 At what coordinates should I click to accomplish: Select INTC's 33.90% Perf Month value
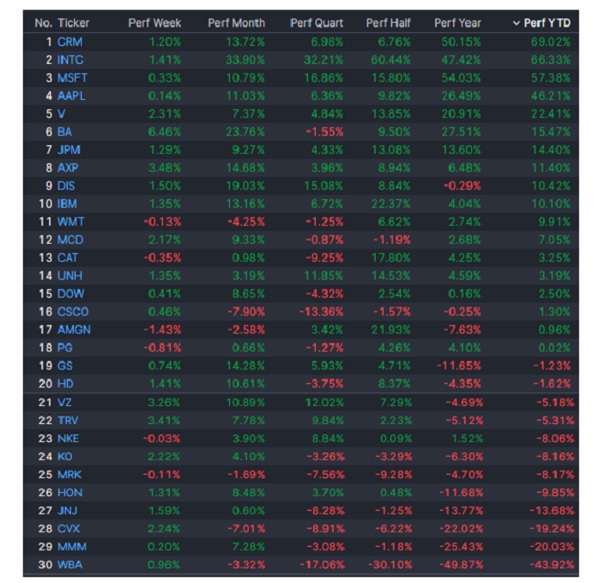point(245,60)
